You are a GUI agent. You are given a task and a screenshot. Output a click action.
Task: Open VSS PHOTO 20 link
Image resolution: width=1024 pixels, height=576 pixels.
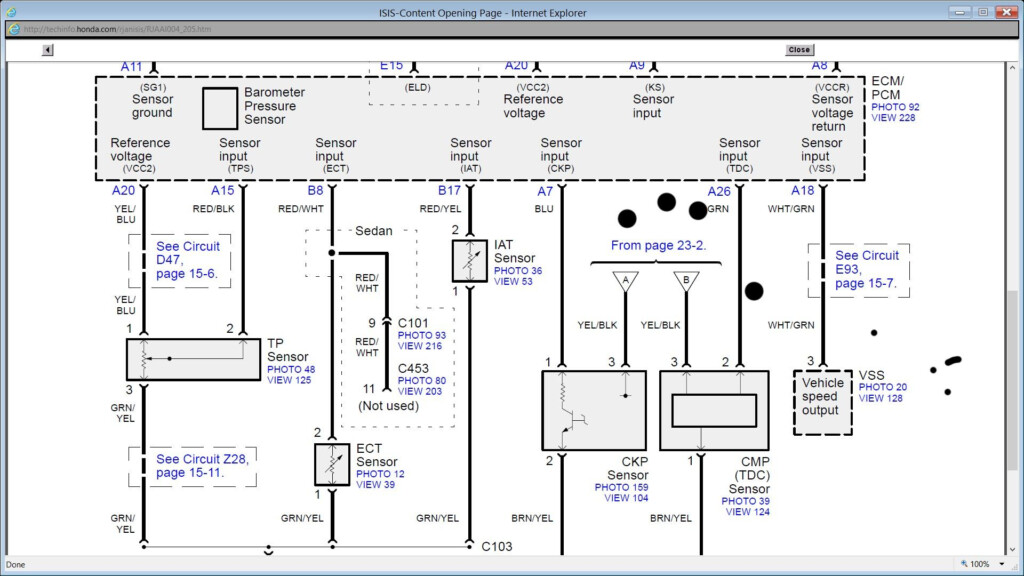point(882,387)
